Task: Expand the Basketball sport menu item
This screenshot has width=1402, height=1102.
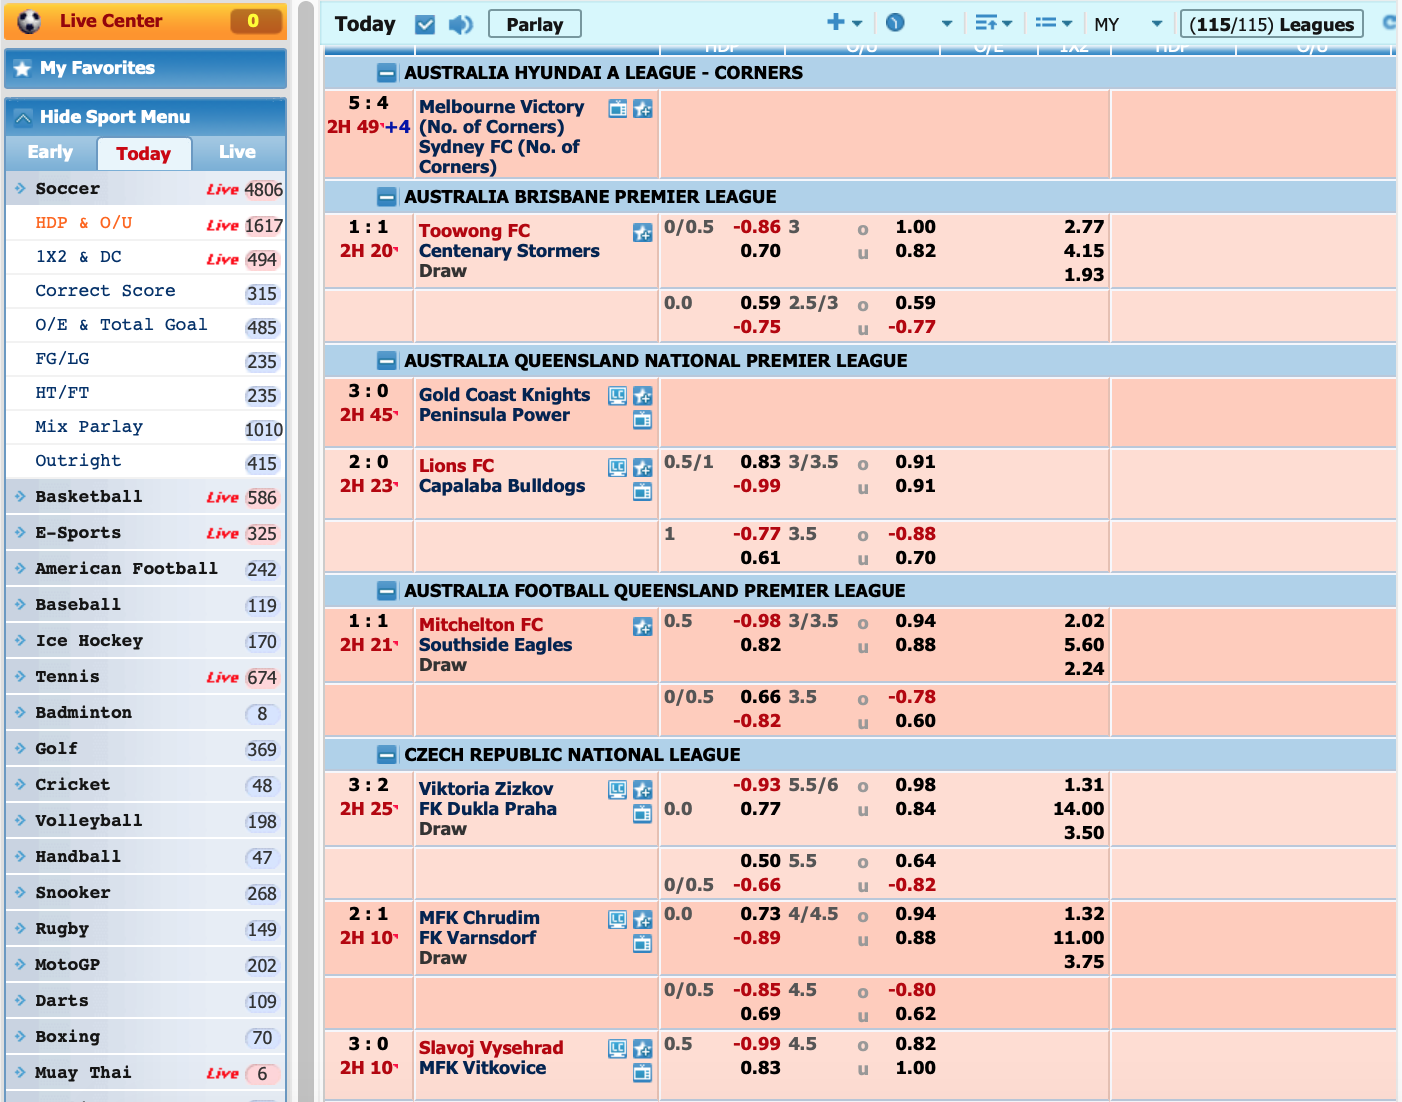Action: pos(88,497)
